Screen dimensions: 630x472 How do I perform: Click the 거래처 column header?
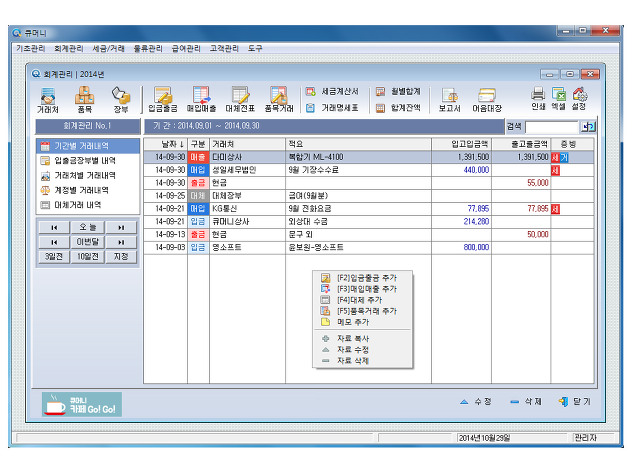click(248, 144)
